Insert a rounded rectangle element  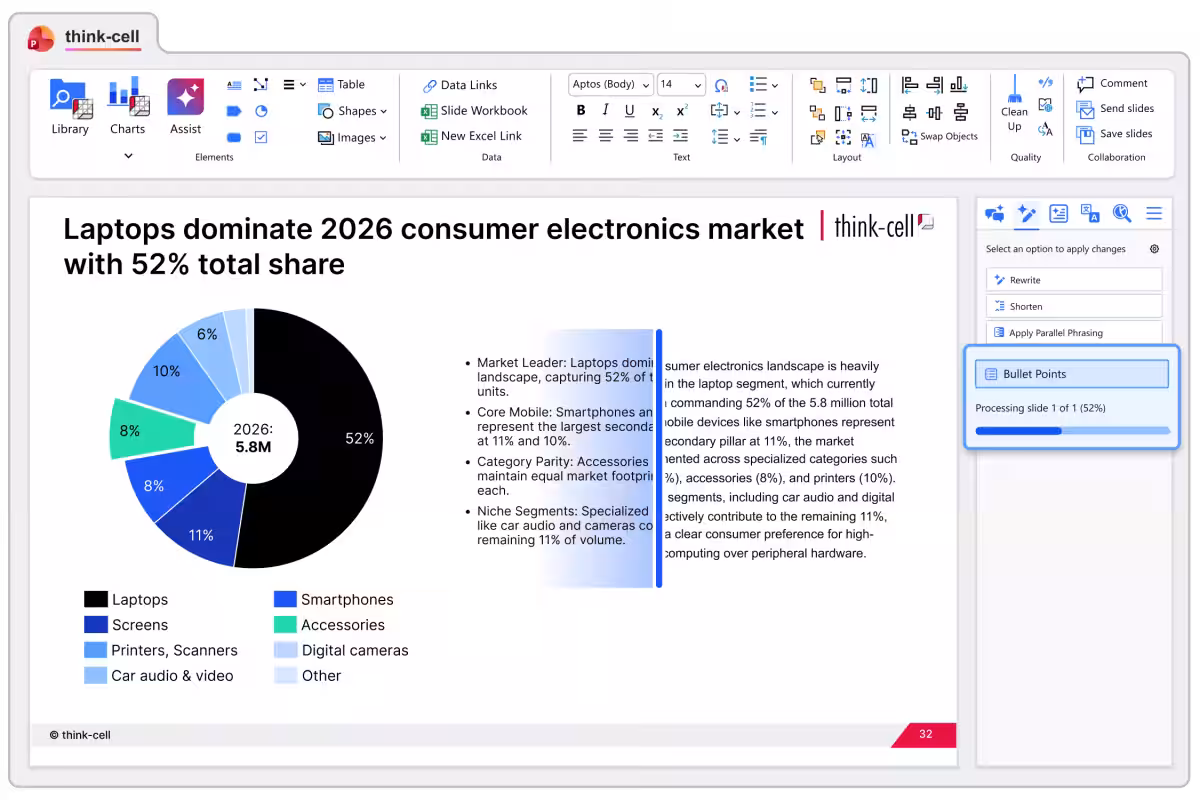point(234,137)
